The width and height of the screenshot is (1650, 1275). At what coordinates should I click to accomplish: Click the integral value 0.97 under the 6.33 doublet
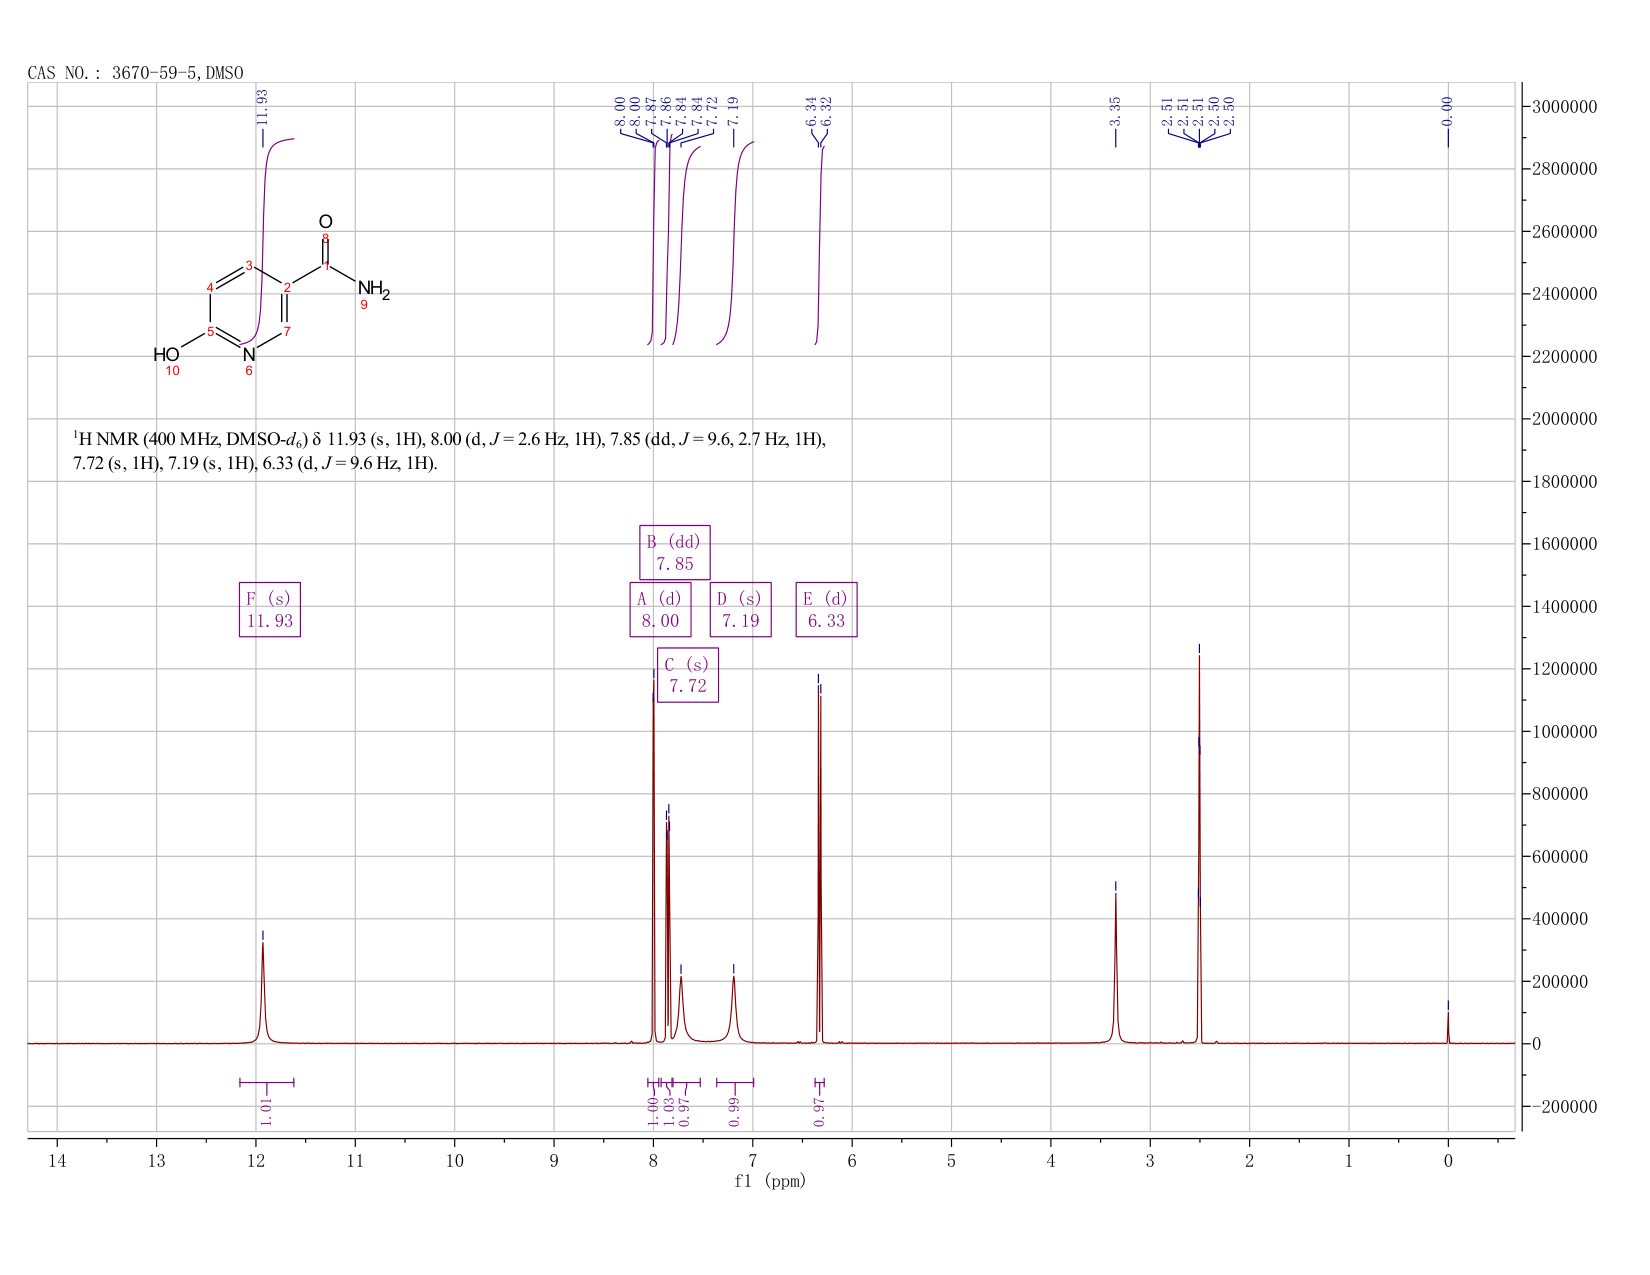pyautogui.click(x=819, y=1111)
